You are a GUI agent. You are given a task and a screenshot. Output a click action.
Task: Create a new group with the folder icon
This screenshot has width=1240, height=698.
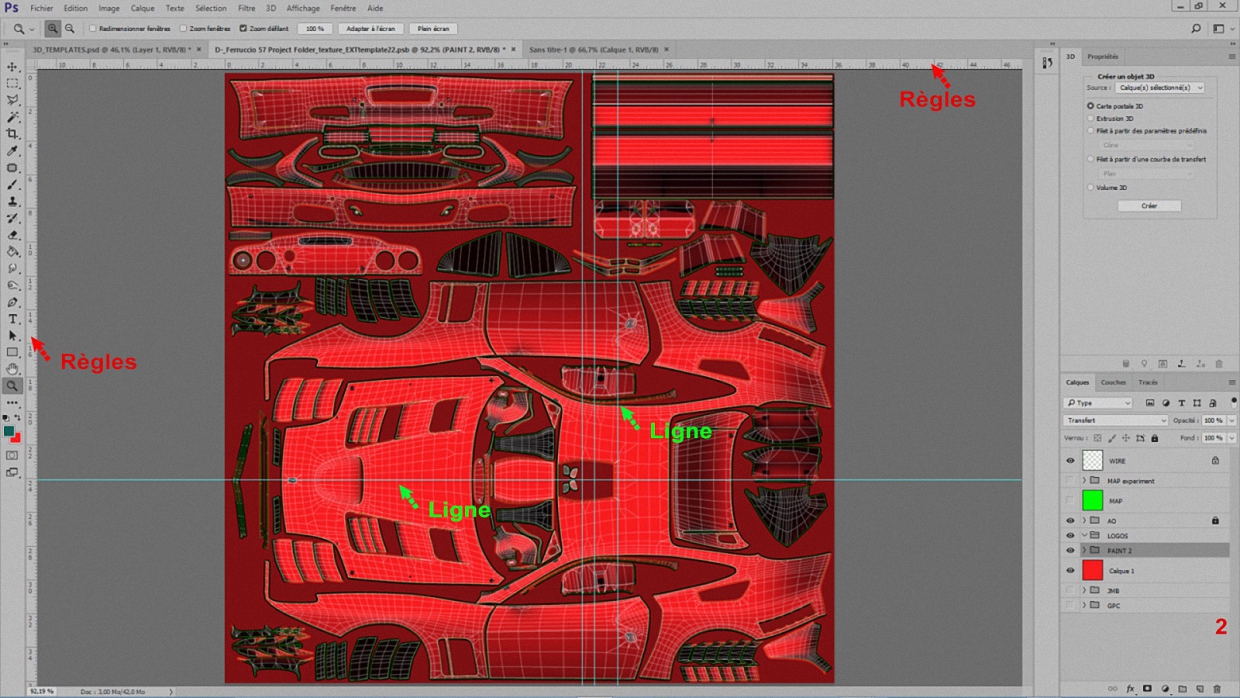click(x=1182, y=689)
